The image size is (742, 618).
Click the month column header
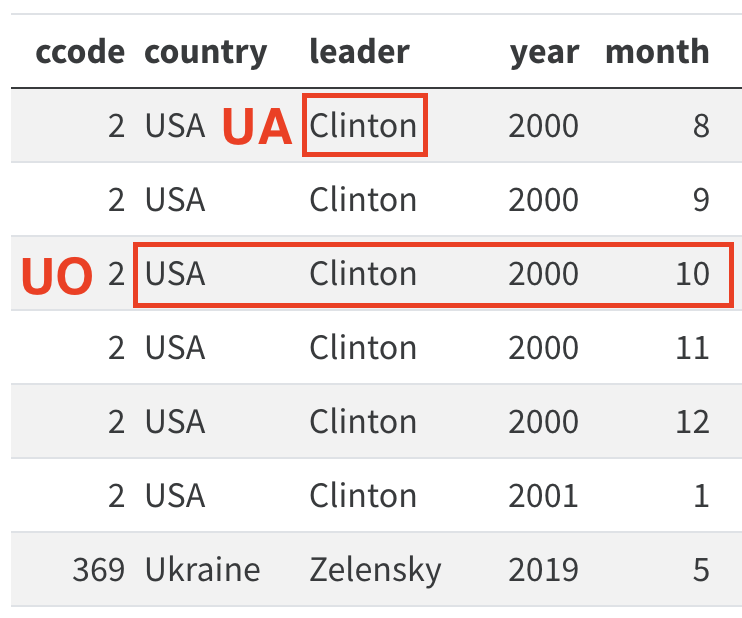point(657,51)
